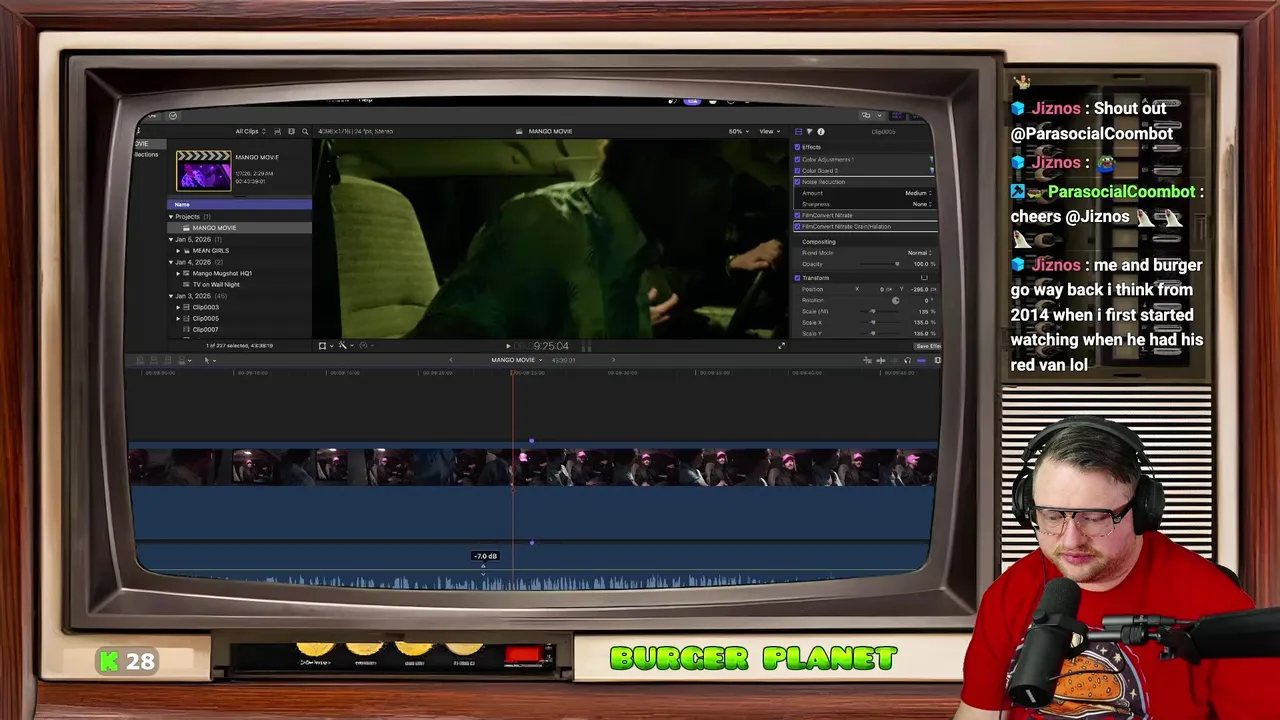Click the play button under the viewer

pyautogui.click(x=506, y=346)
